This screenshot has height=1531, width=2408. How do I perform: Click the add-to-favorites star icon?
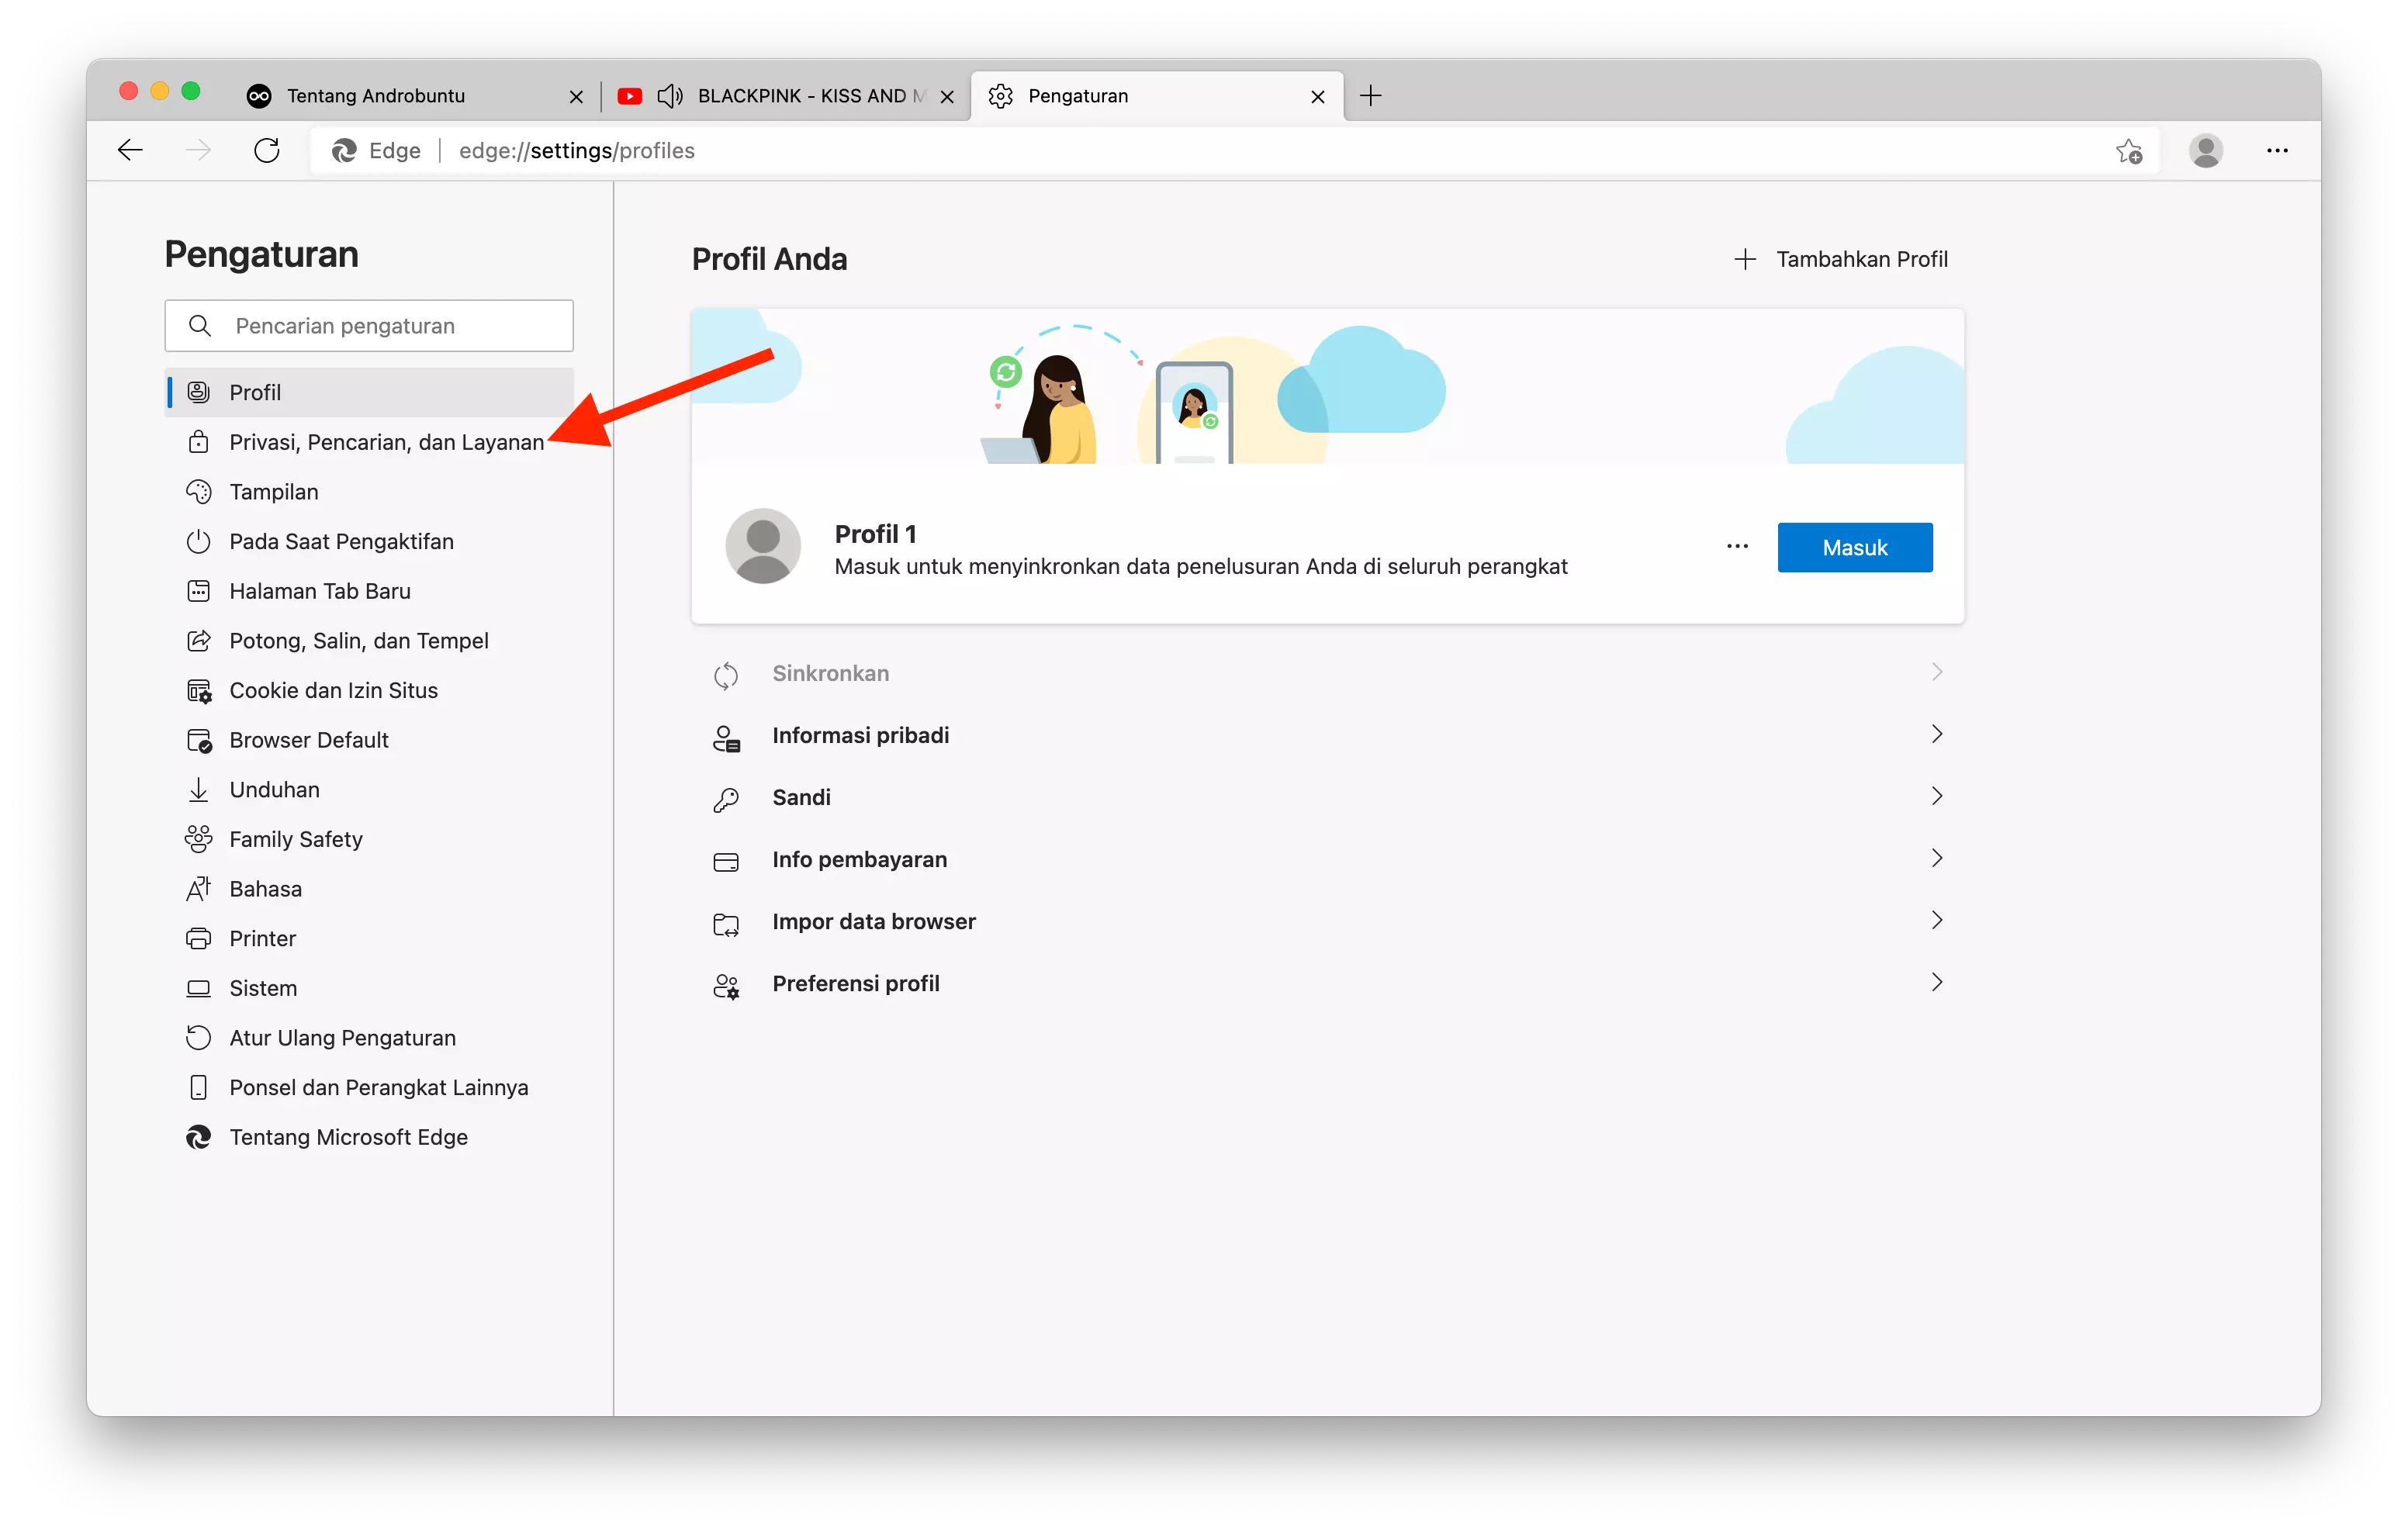tap(2129, 150)
